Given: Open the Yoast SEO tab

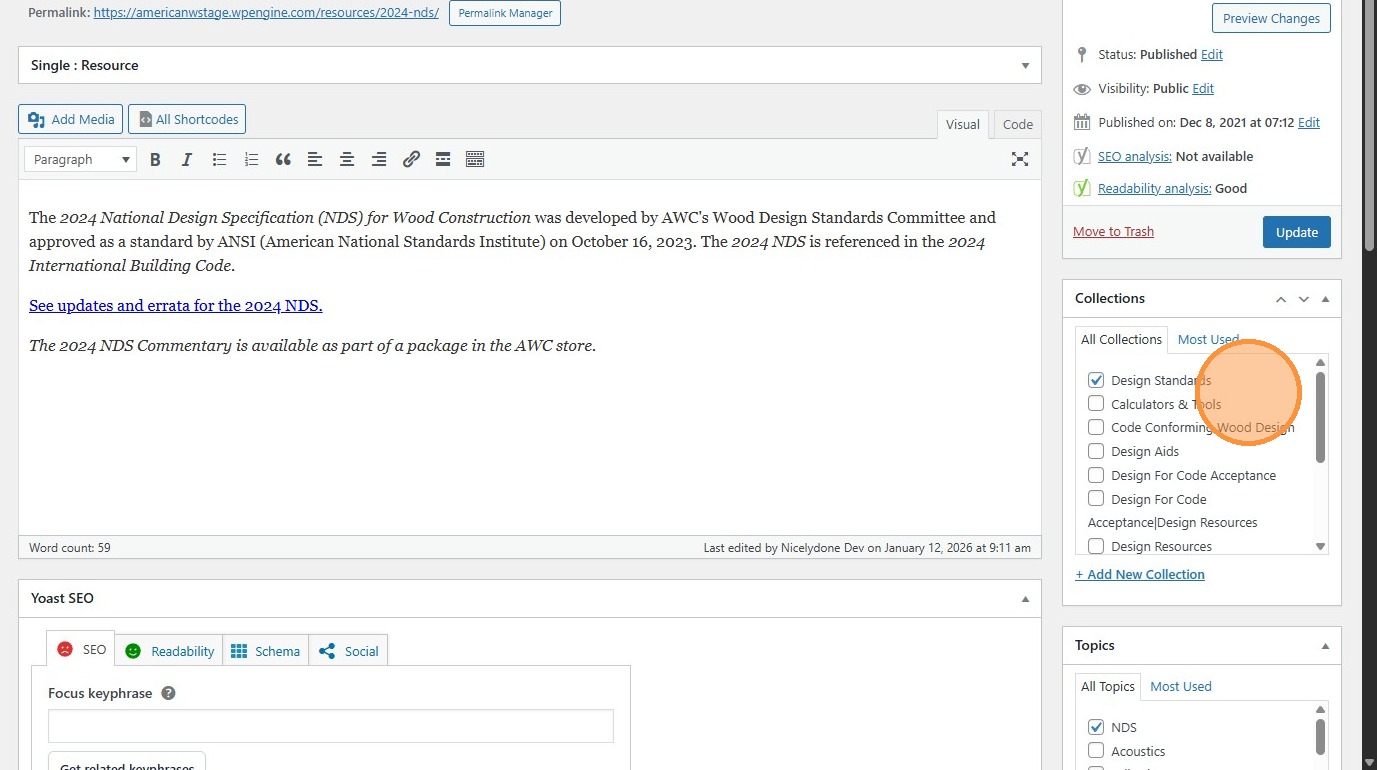Looking at the screenshot, I should click(81, 649).
